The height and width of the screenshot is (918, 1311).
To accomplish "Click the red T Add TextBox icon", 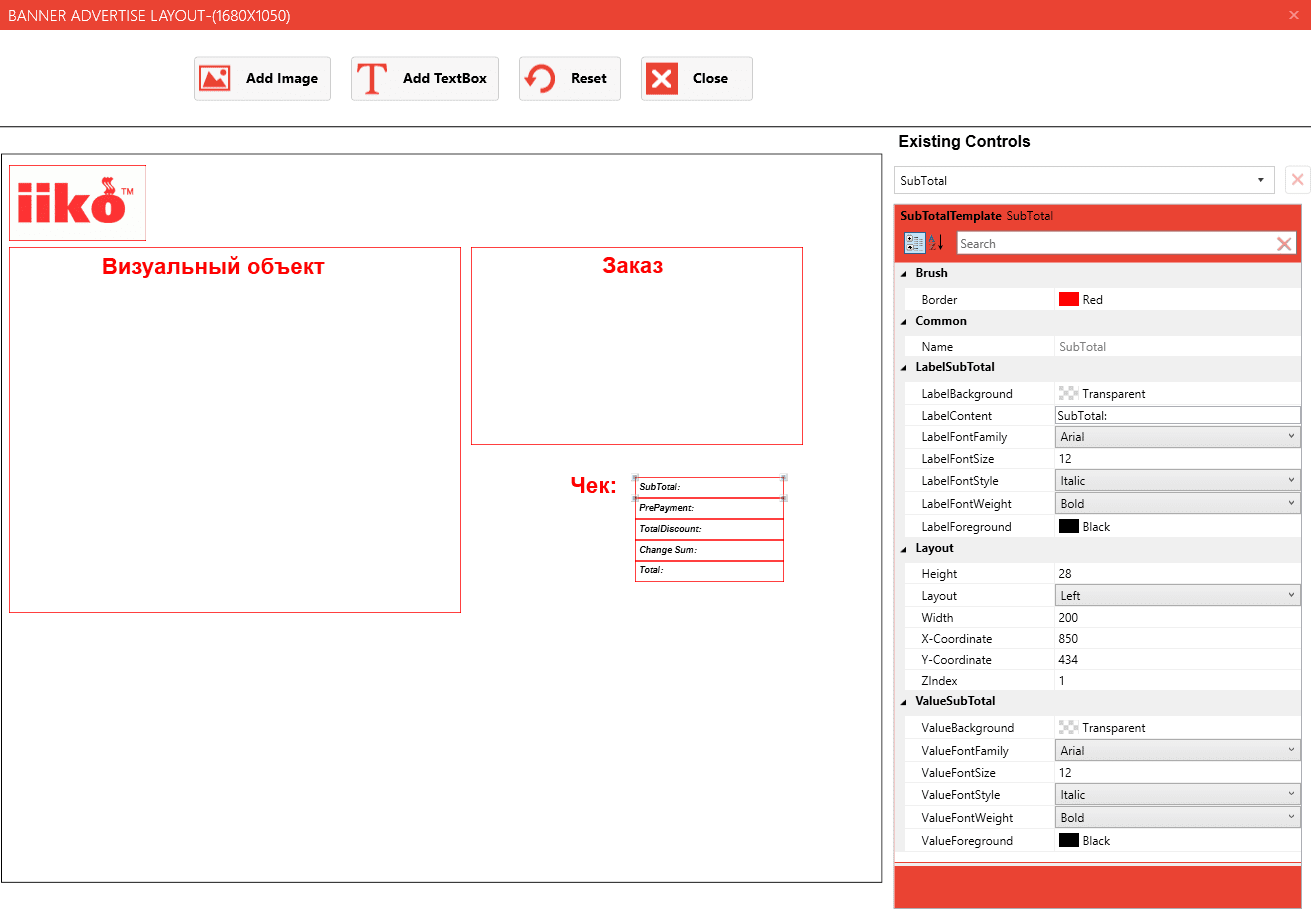I will point(372,78).
